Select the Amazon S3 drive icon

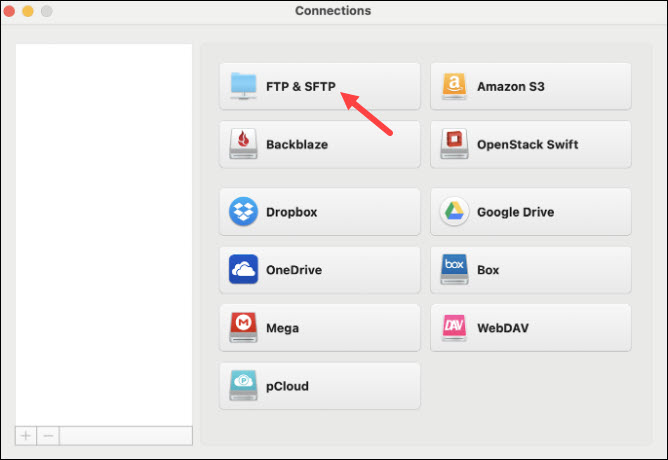pyautogui.click(x=454, y=86)
